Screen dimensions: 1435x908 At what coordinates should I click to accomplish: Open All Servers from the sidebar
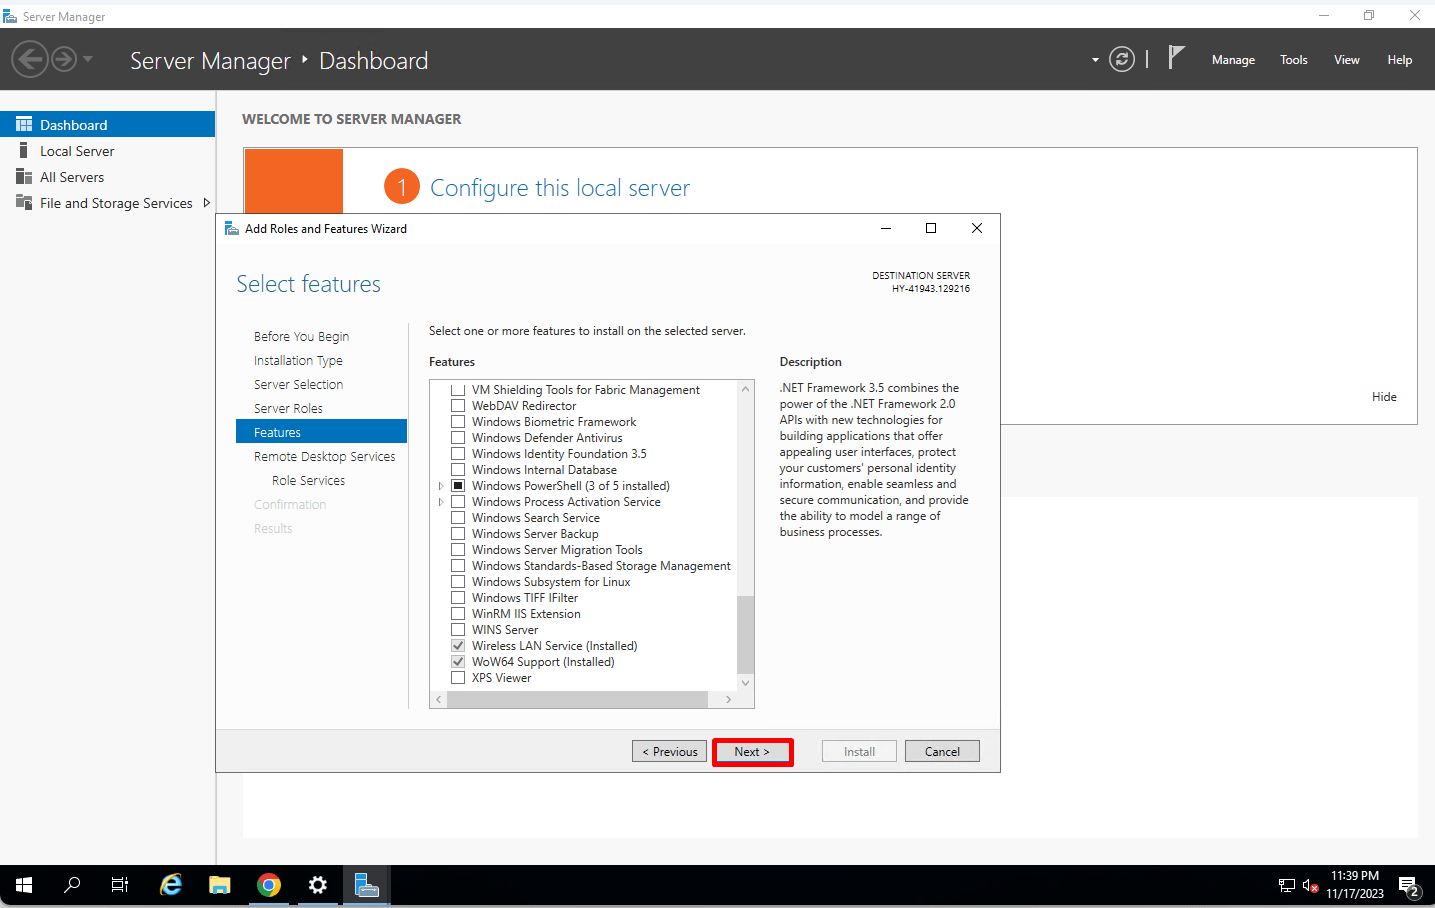tap(70, 176)
